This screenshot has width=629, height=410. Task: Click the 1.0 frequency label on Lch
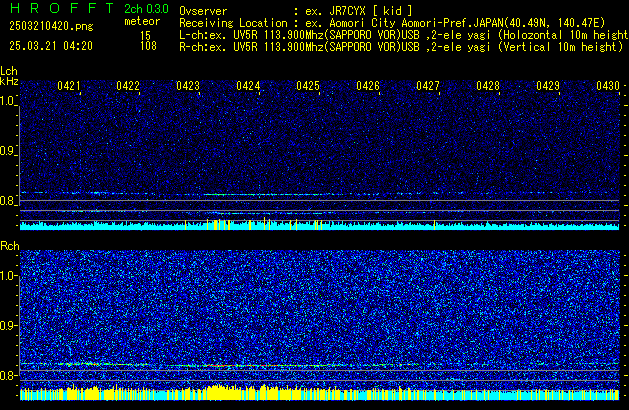pyautogui.click(x=8, y=101)
